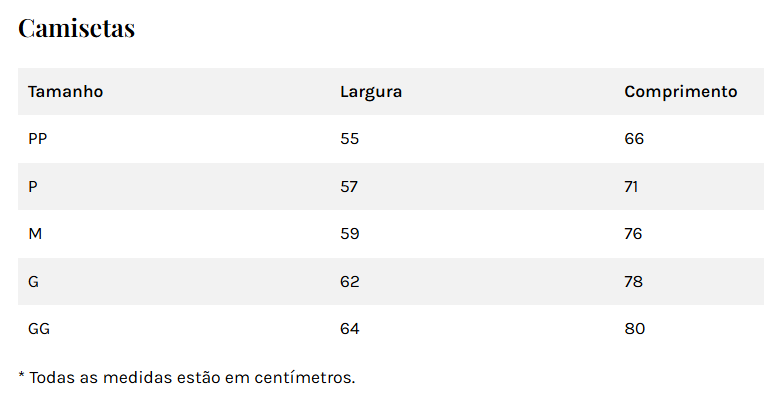Screen dimensions: 764x419
Task: Click length value 80 for GG
Action: 634,329
